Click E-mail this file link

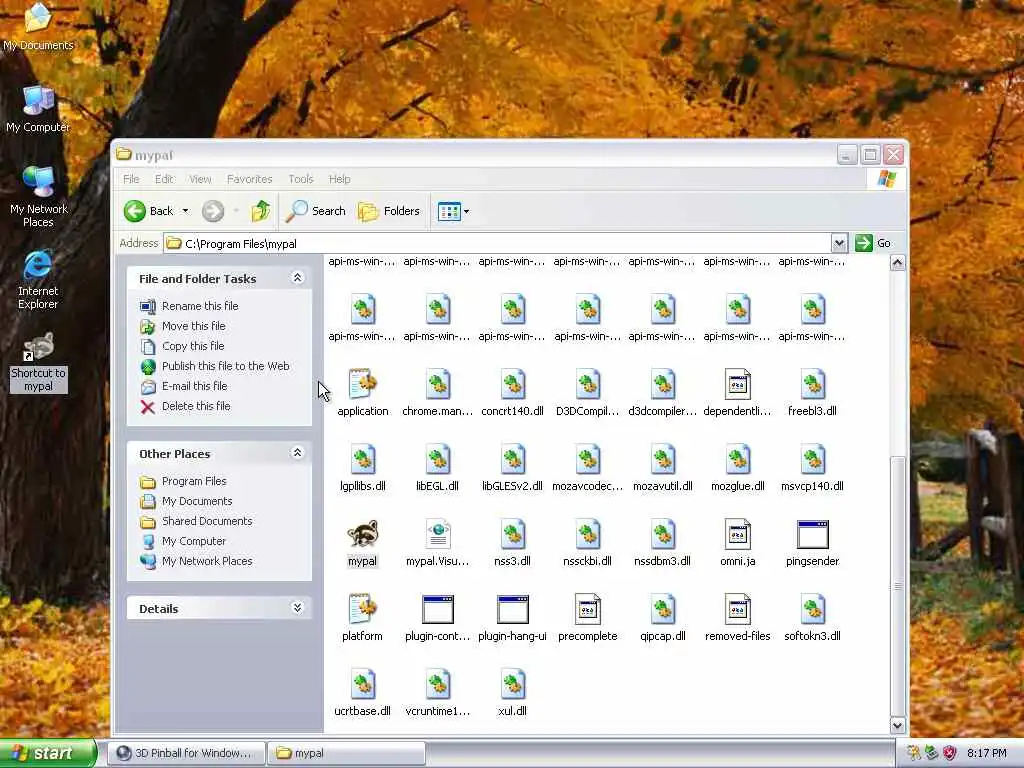195,386
